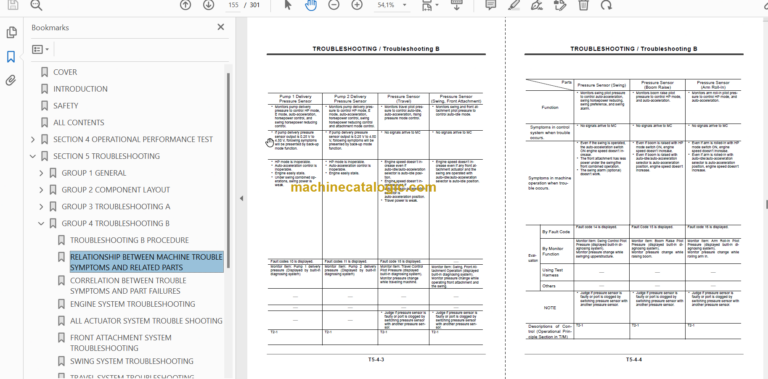Click the '301' total page count
Image resolution: width=768 pixels, height=379 pixels.
tap(255, 5)
